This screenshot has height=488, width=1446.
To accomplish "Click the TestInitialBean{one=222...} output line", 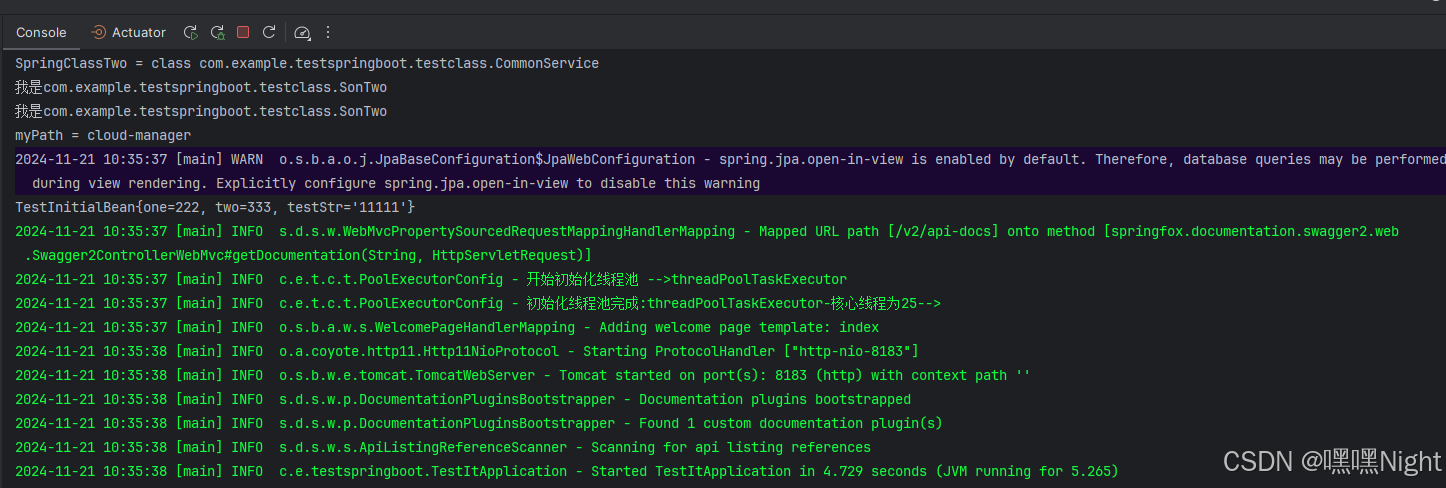I will click(x=215, y=207).
